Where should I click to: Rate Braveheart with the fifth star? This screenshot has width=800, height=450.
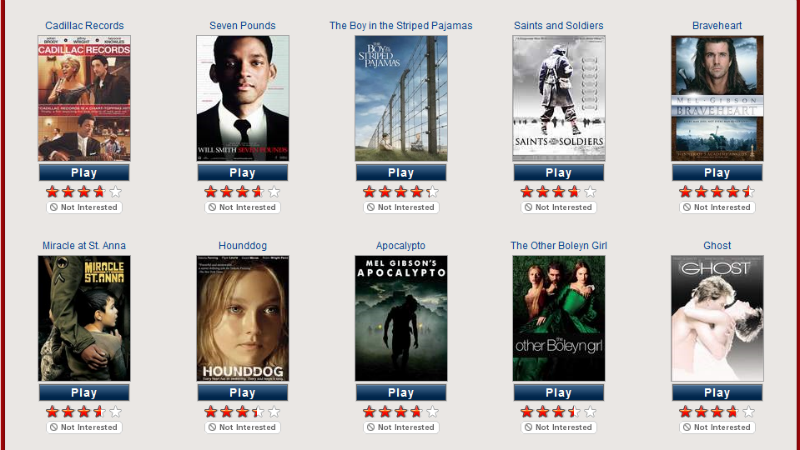click(748, 192)
